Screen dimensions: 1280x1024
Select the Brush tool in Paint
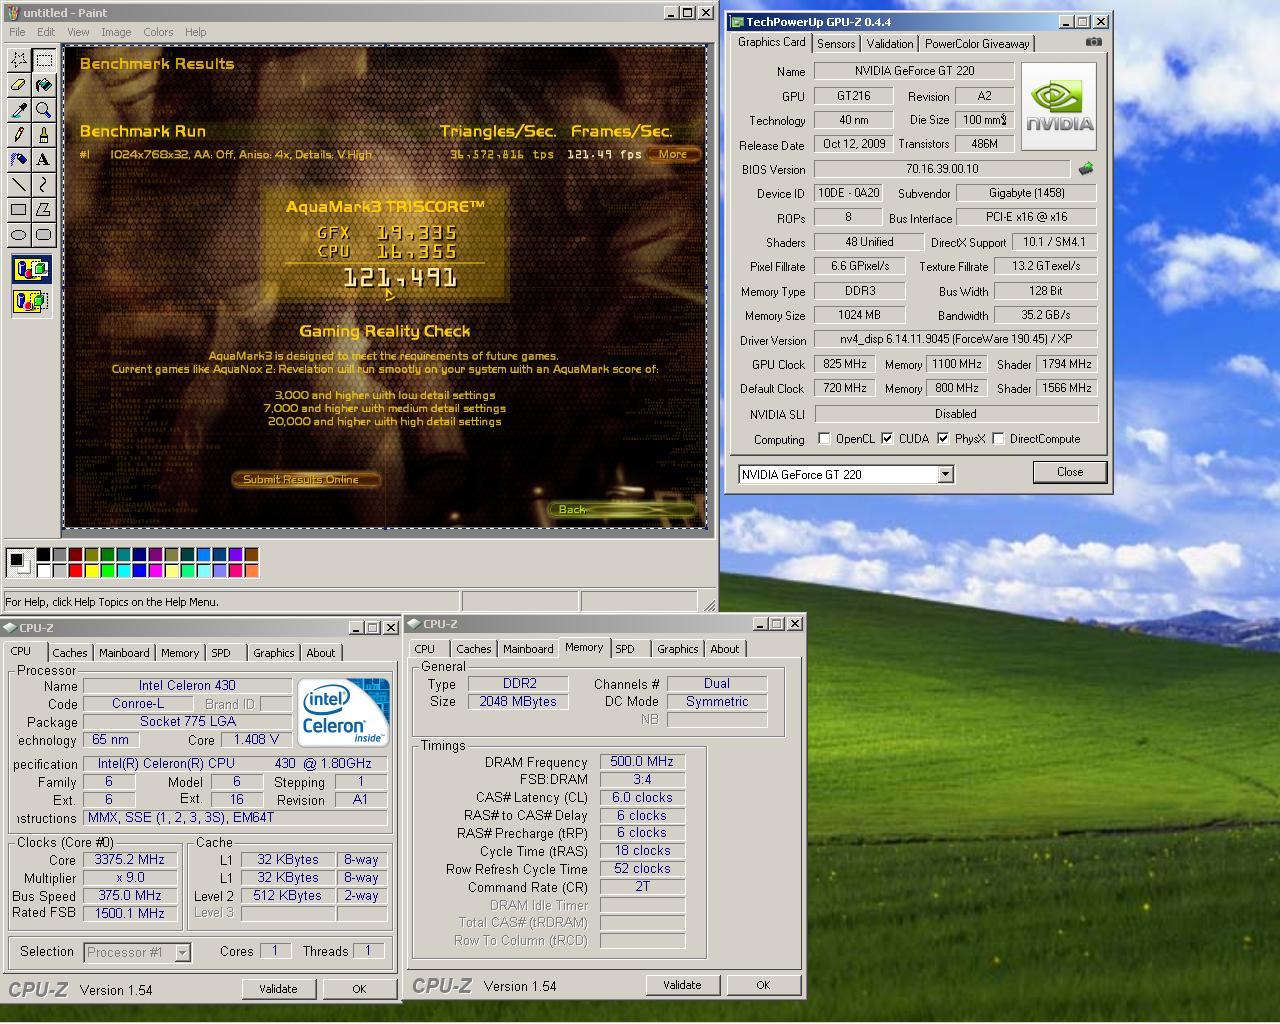coord(43,135)
